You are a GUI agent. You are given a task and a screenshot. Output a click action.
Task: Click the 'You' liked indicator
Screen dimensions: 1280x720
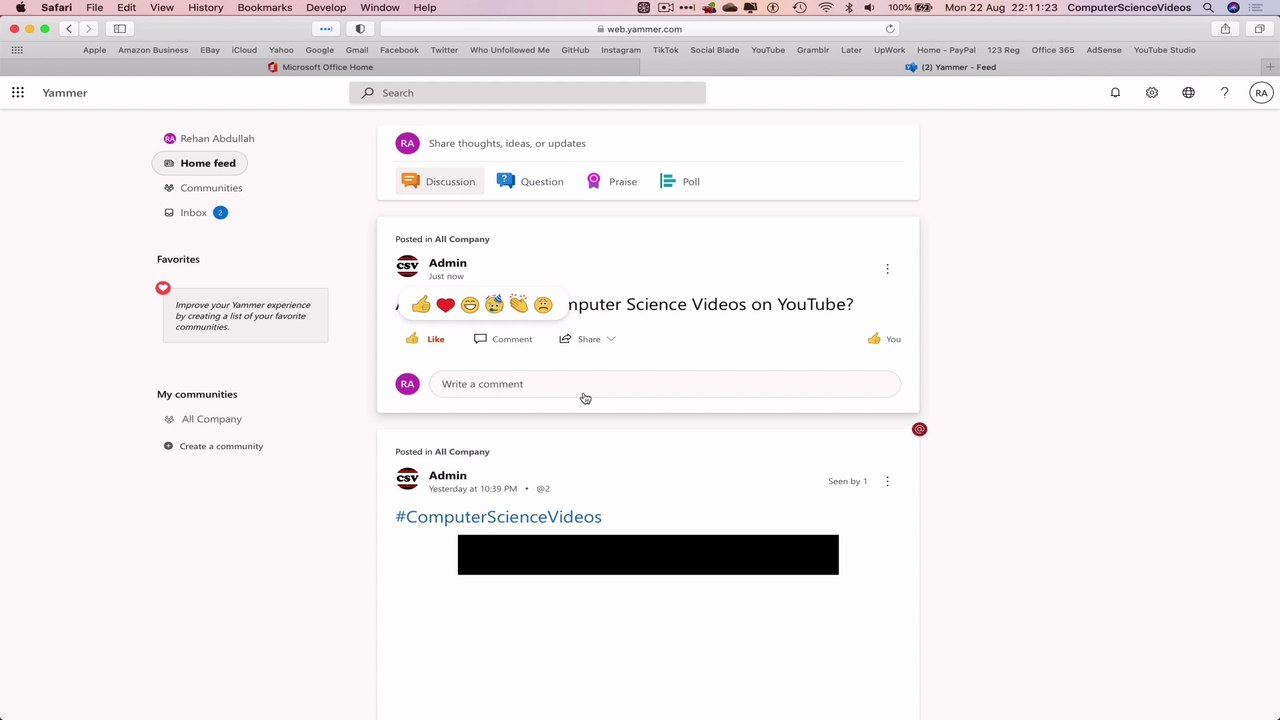point(884,339)
